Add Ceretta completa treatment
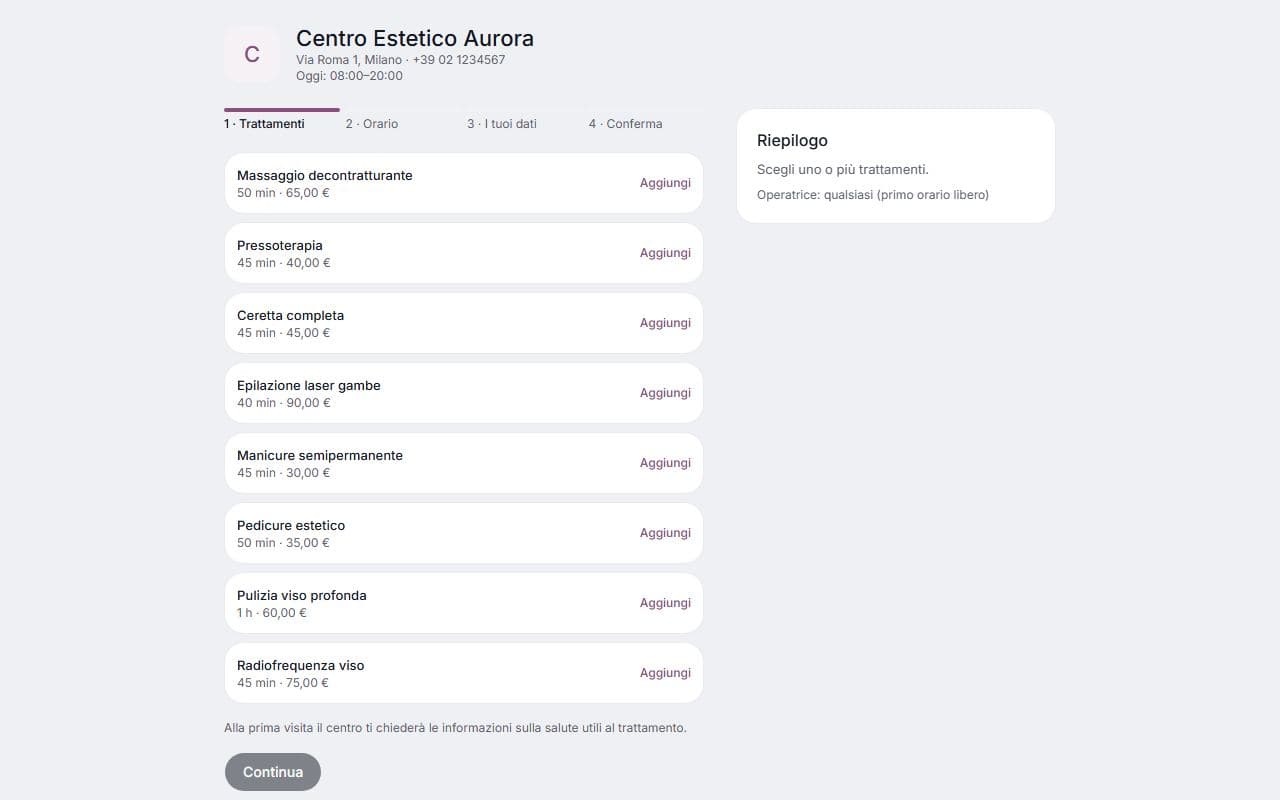Viewport: 1280px width, 800px height. point(665,323)
